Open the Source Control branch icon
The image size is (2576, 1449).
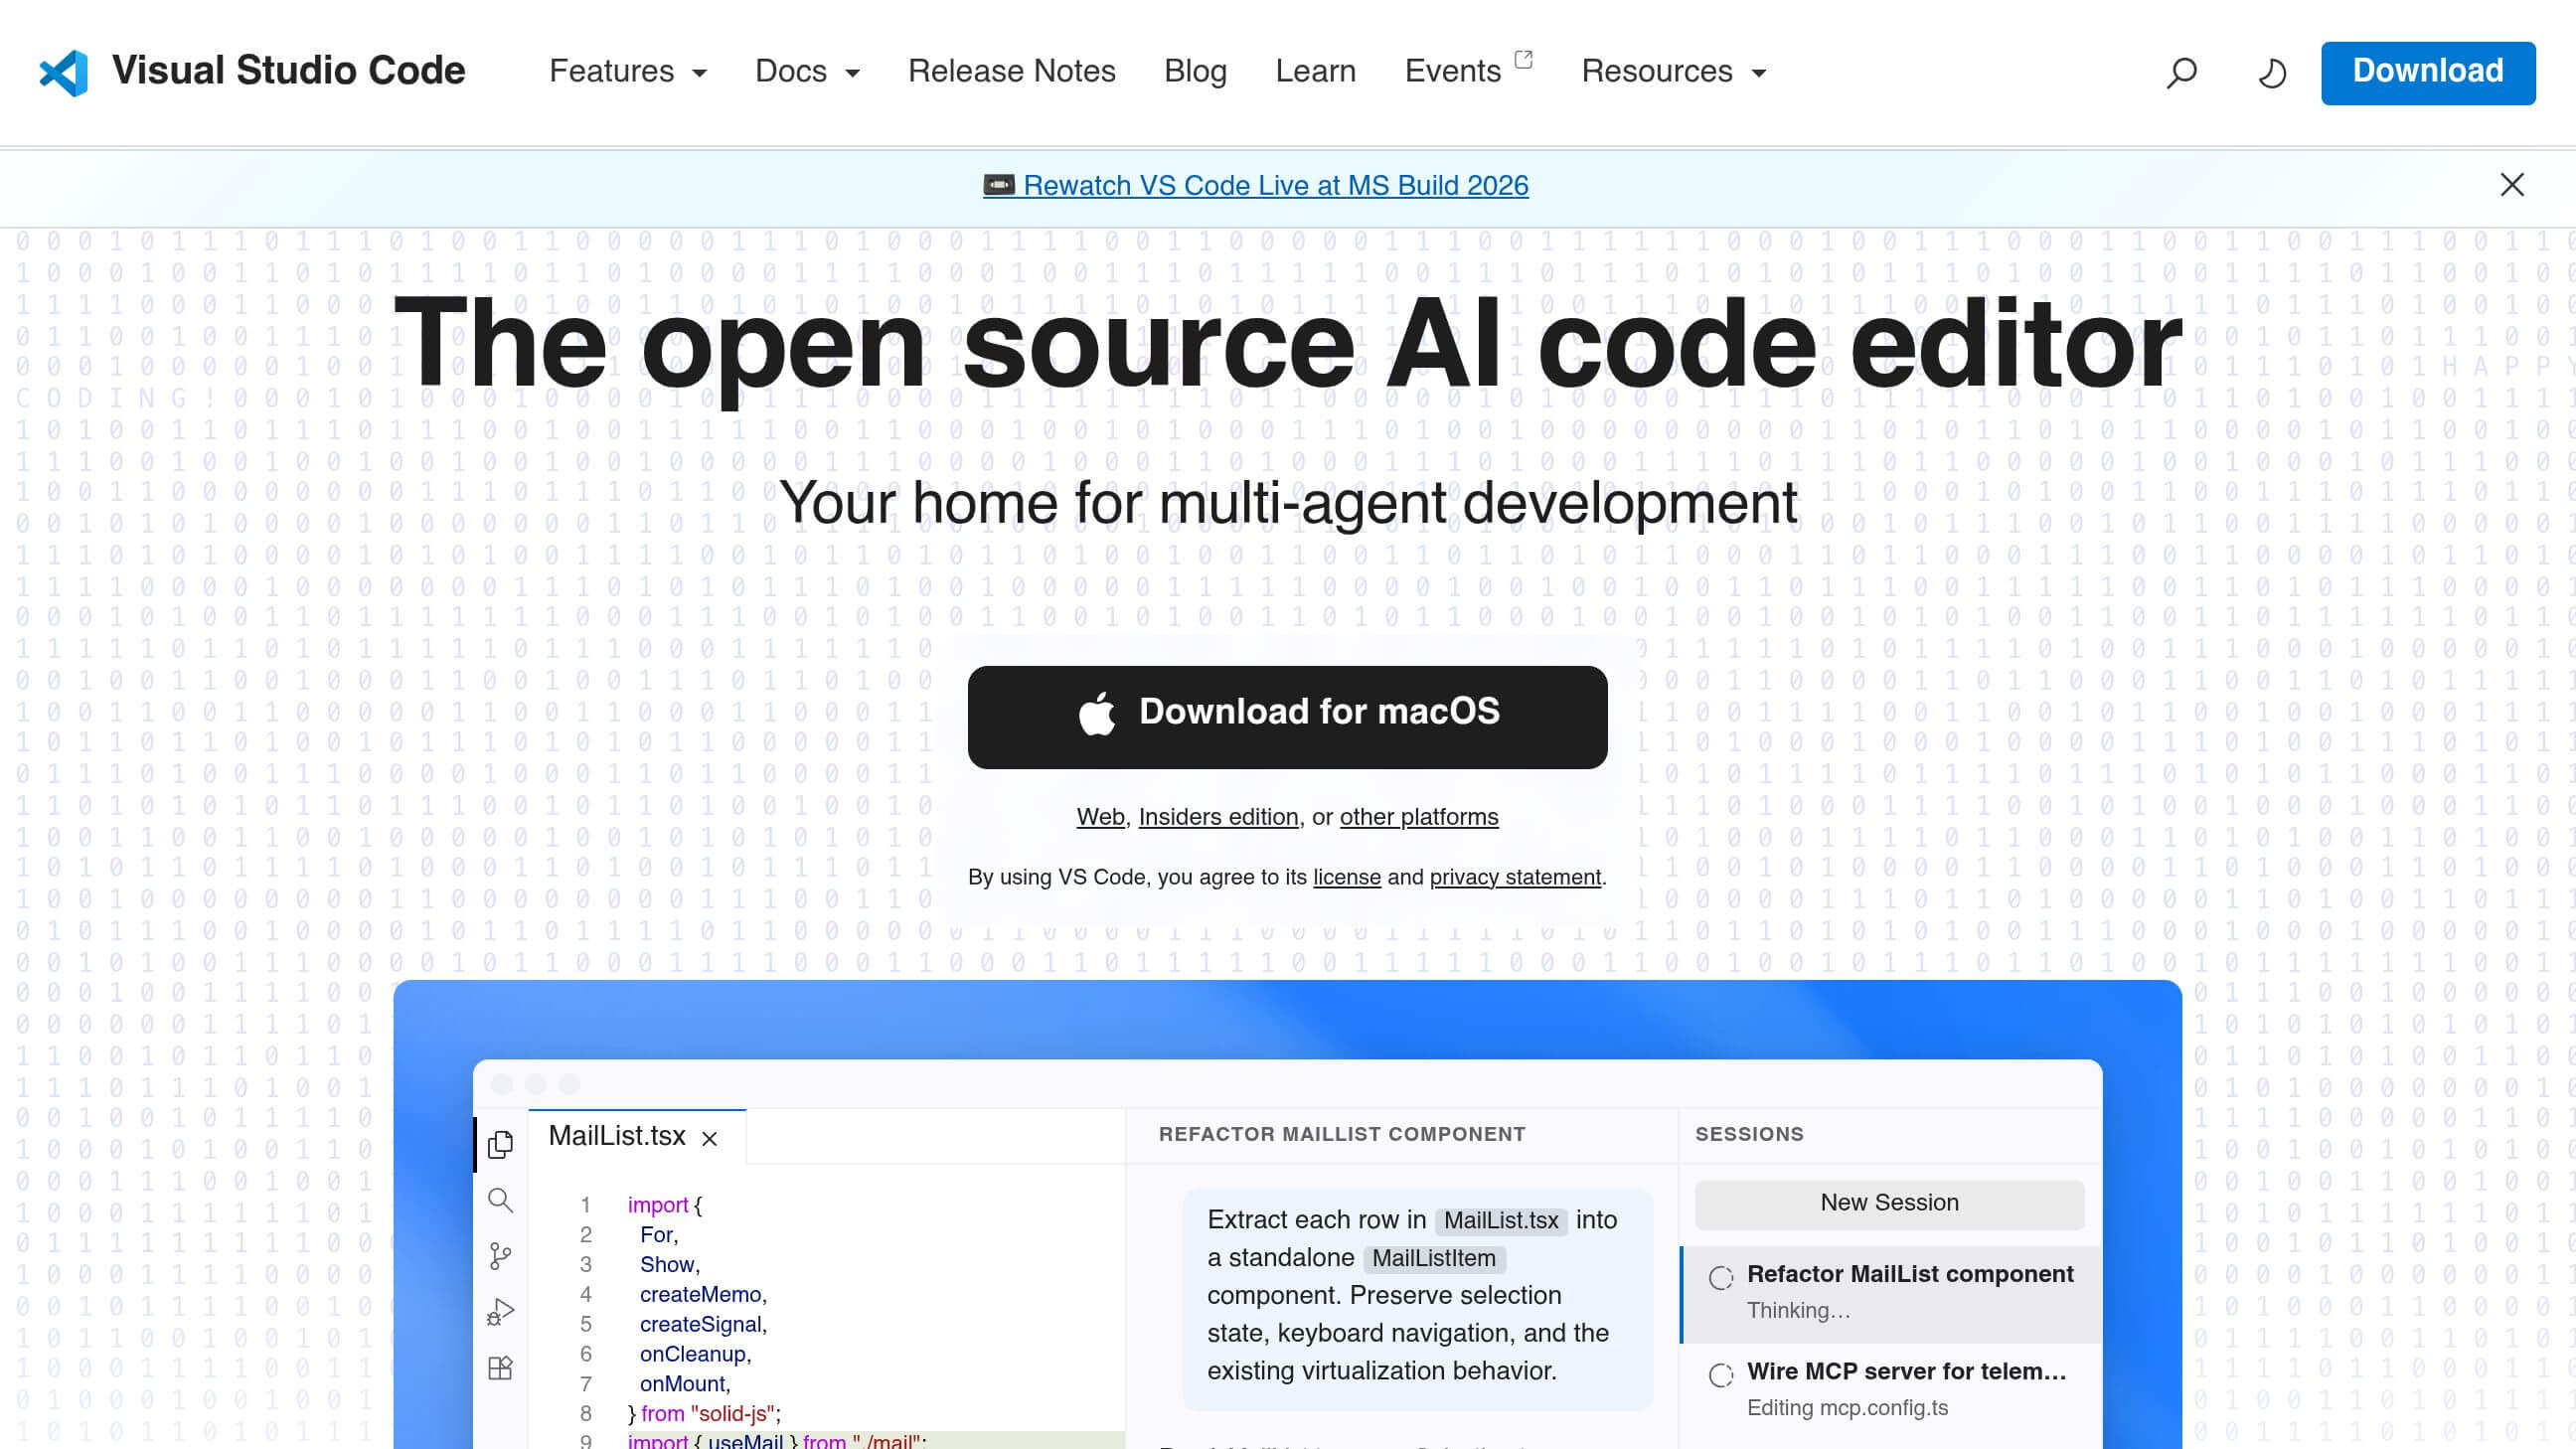500,1256
